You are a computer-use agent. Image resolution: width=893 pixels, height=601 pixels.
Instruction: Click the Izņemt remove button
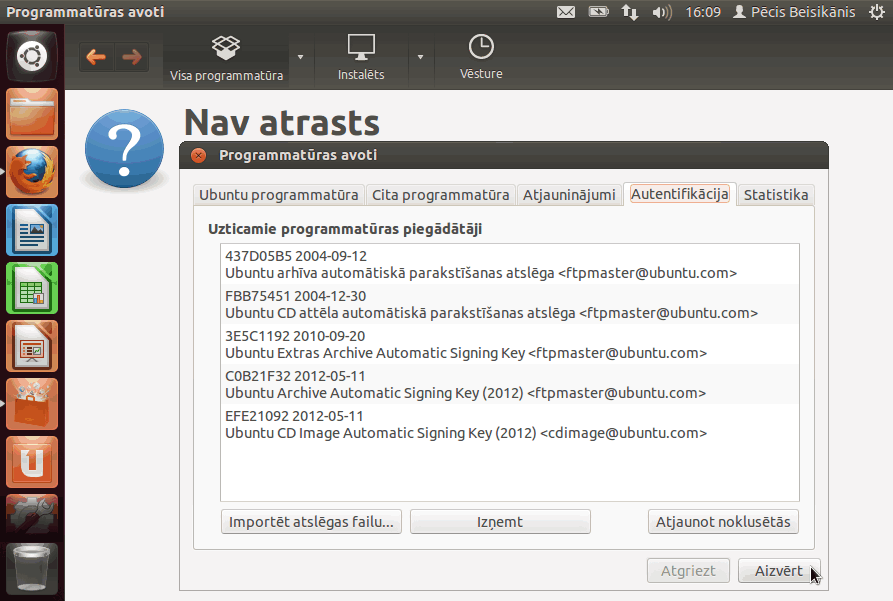[500, 522]
